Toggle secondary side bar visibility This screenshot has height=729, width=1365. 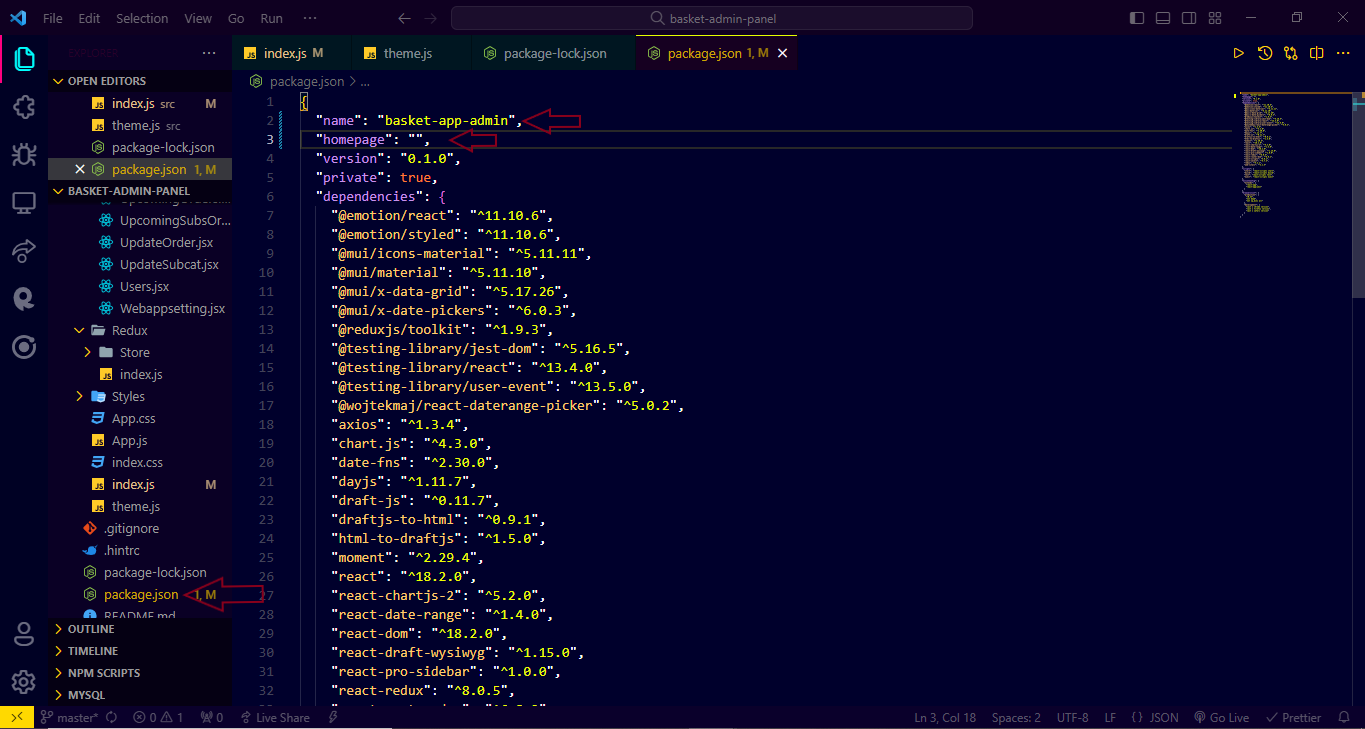pos(1189,18)
